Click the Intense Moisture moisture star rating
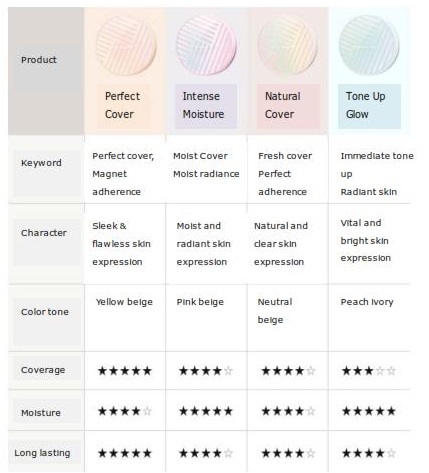 coord(206,411)
